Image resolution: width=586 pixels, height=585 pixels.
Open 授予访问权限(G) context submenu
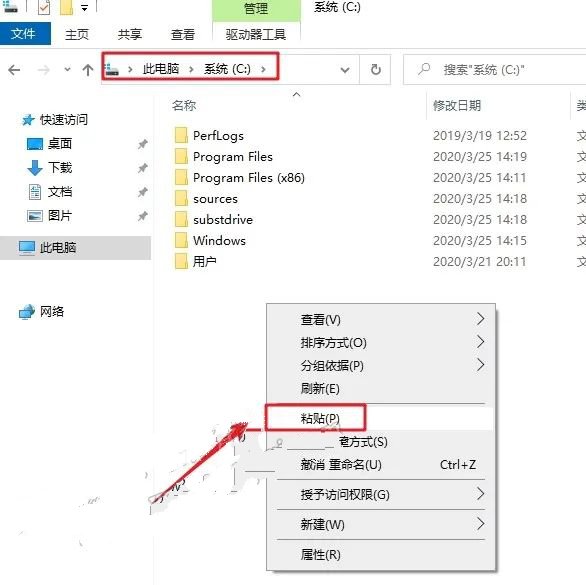381,495
